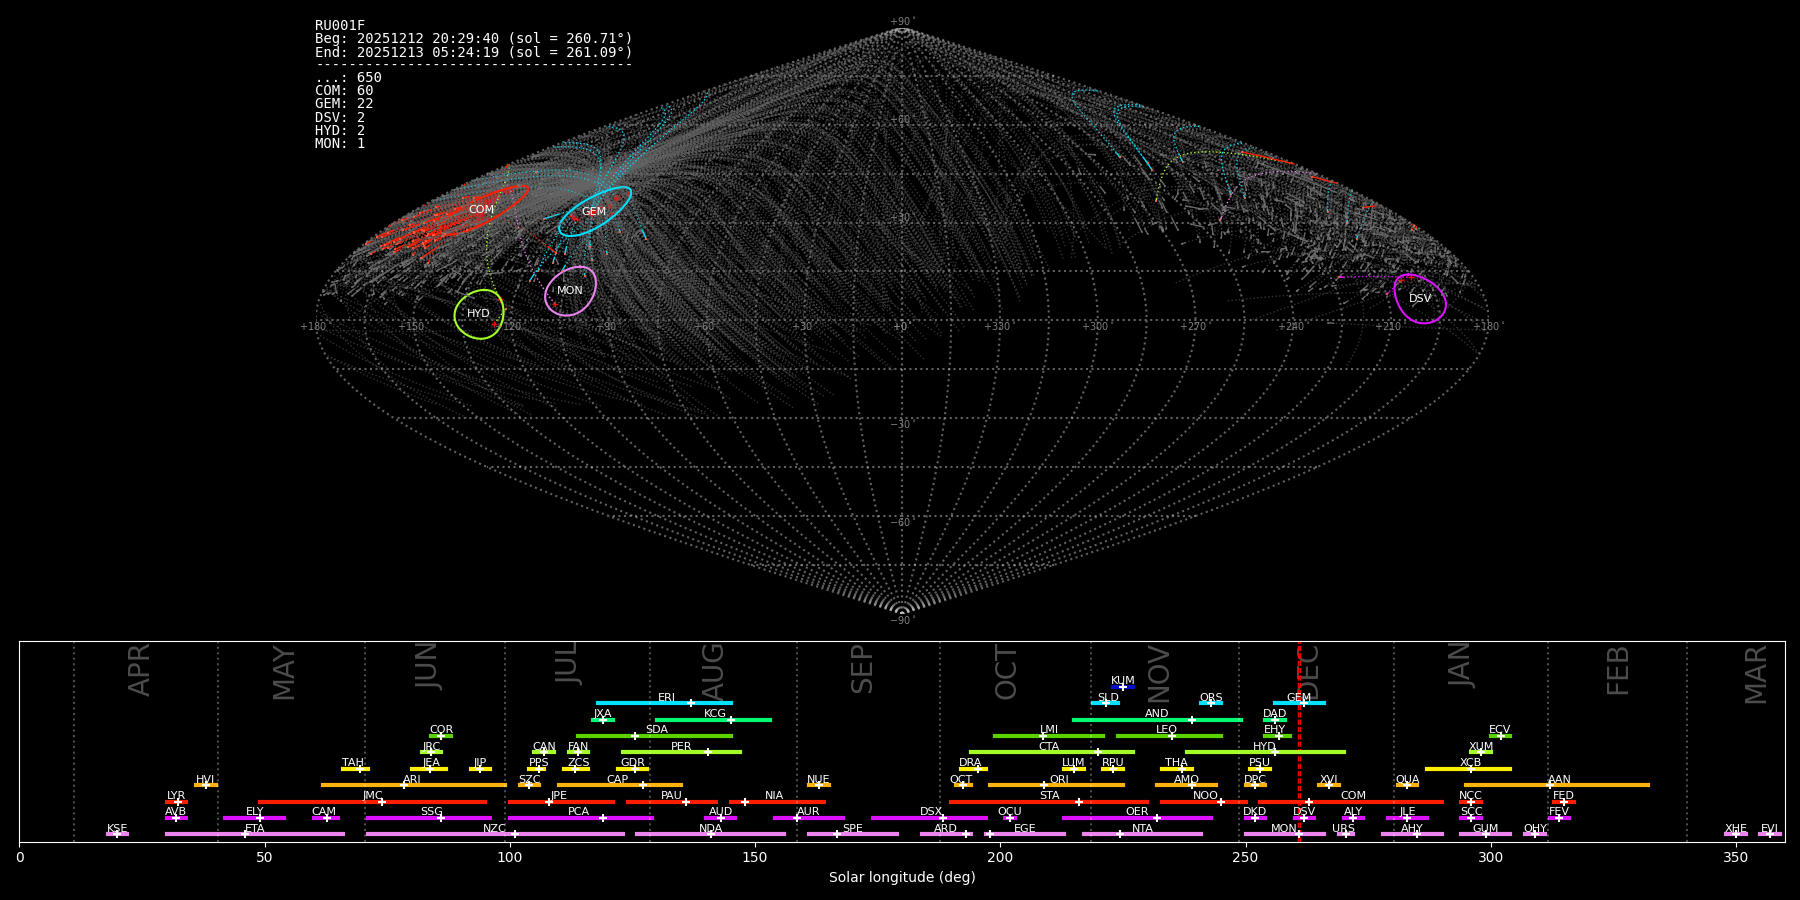The height and width of the screenshot is (900, 1800).
Task: Click the LYR shower label on the timeline
Action: (x=176, y=796)
